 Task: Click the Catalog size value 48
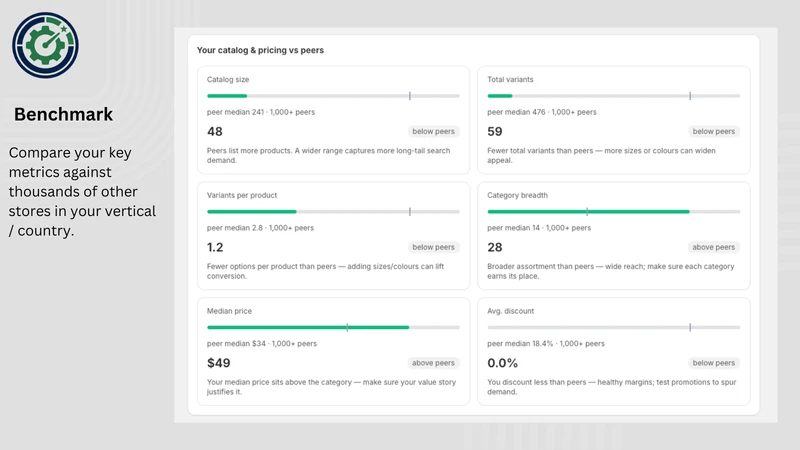(215, 132)
